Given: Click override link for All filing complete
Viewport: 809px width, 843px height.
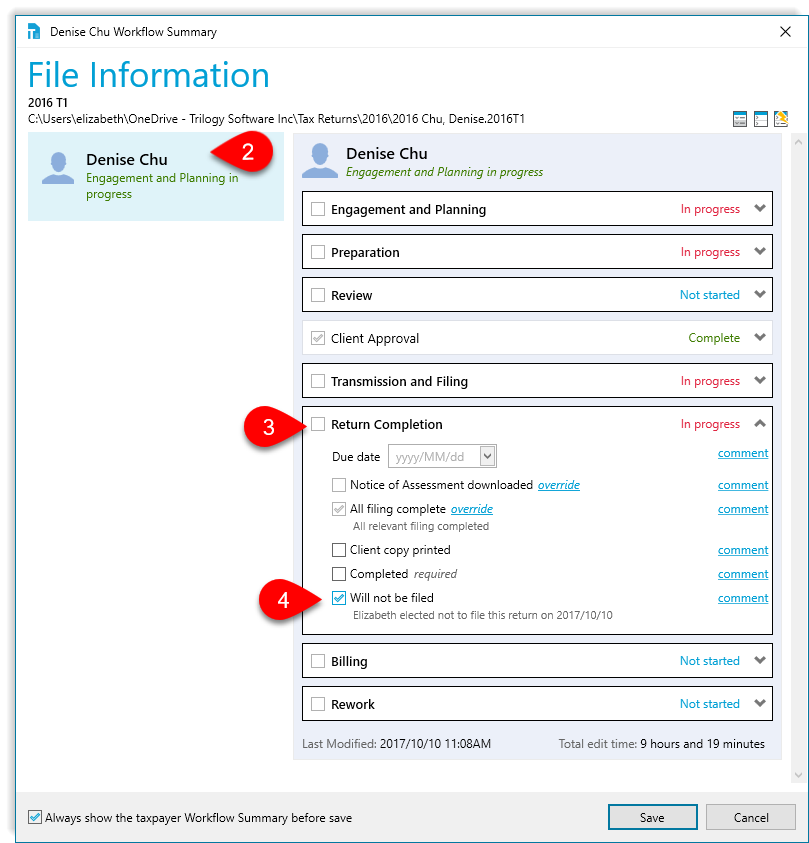Looking at the screenshot, I should (x=472, y=509).
